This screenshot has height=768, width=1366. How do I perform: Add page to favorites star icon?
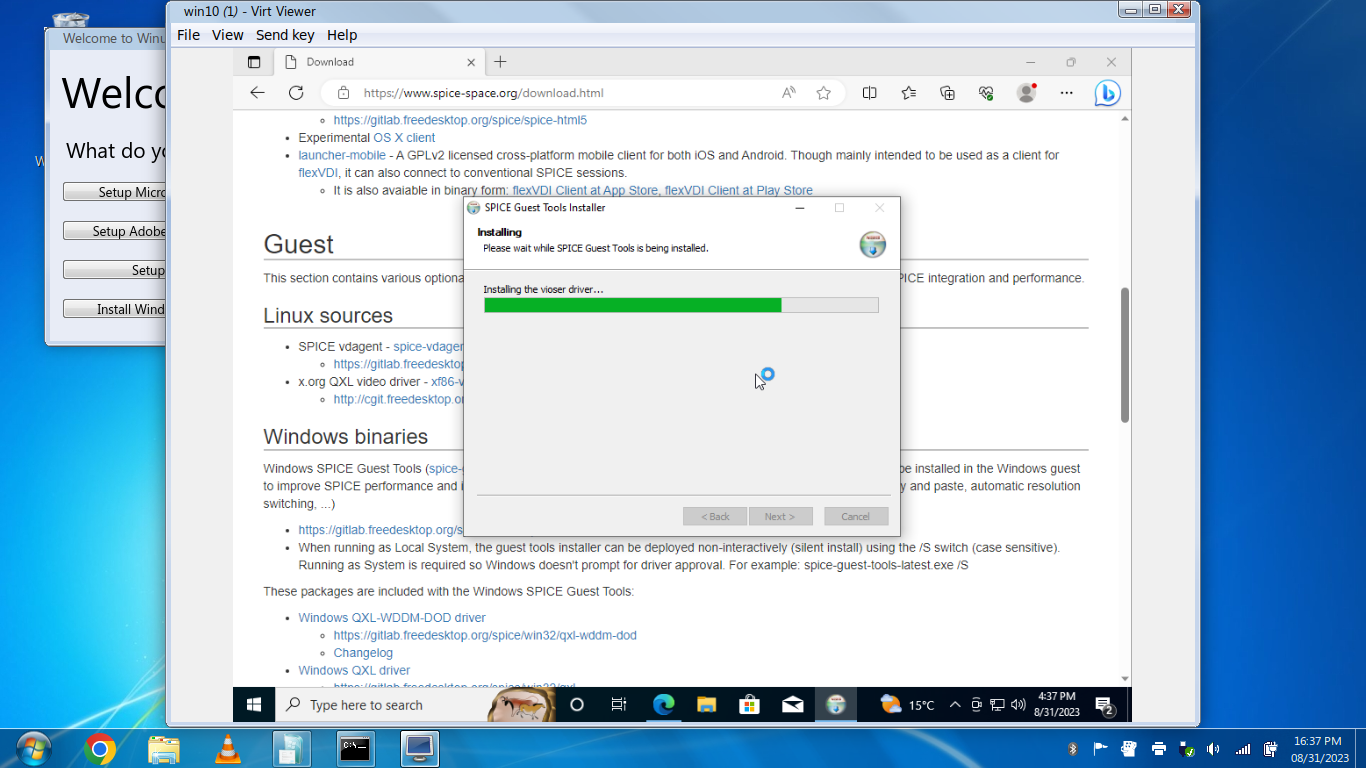[x=823, y=93]
